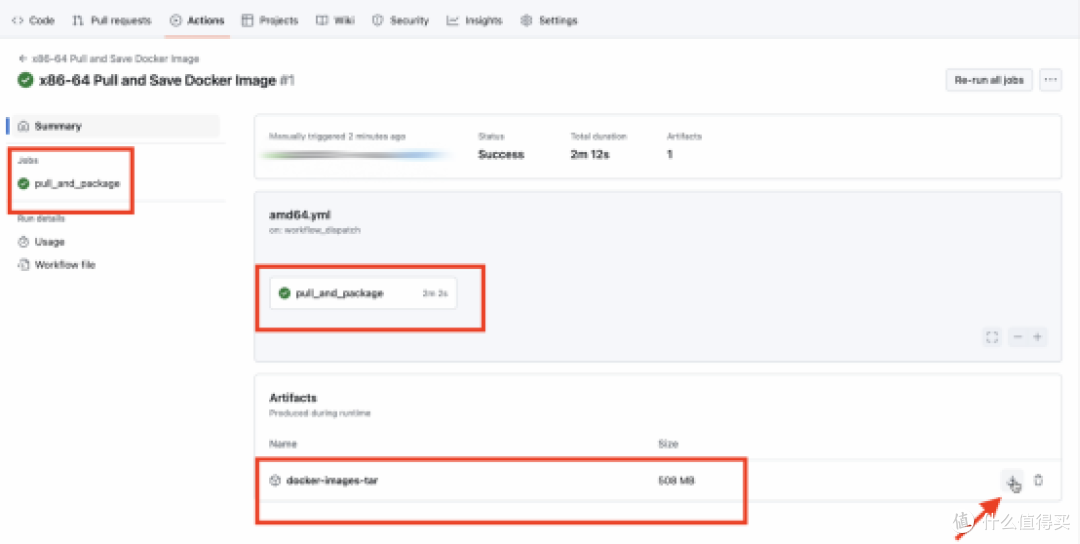This screenshot has height=544, width=1080.
Task: Open the Projects tab
Action: coord(270,21)
